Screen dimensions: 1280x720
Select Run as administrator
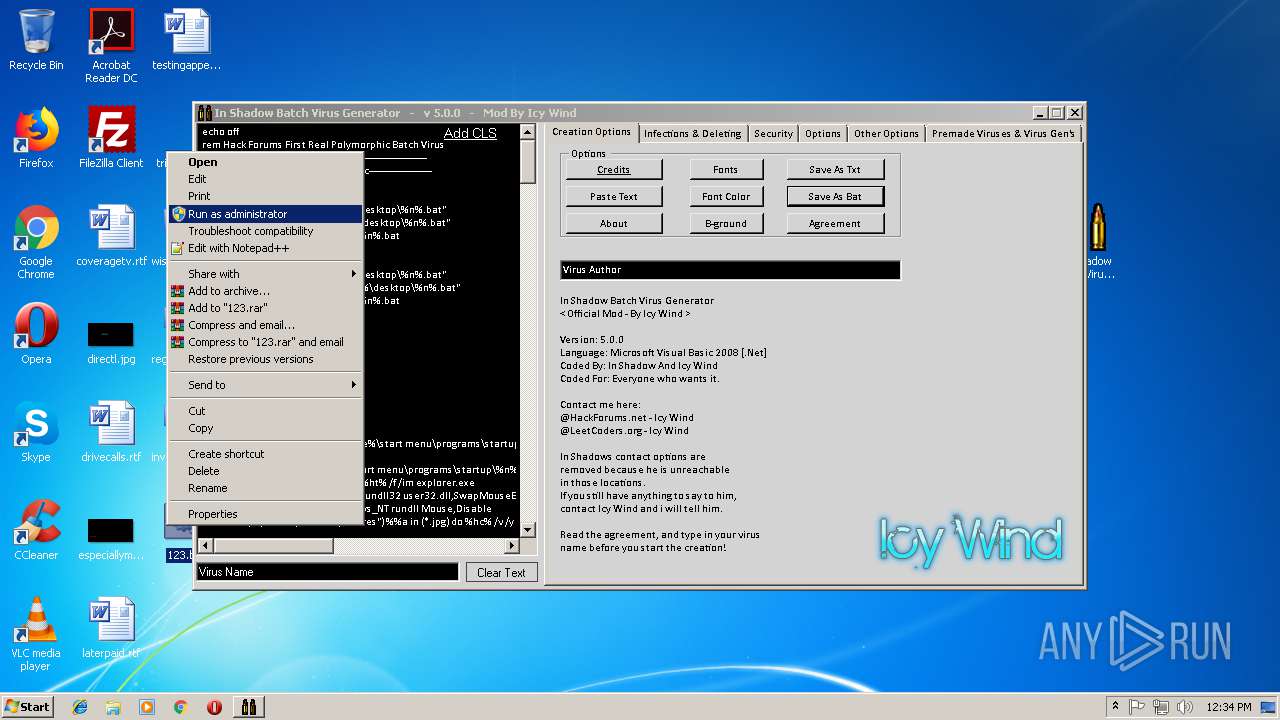point(265,214)
